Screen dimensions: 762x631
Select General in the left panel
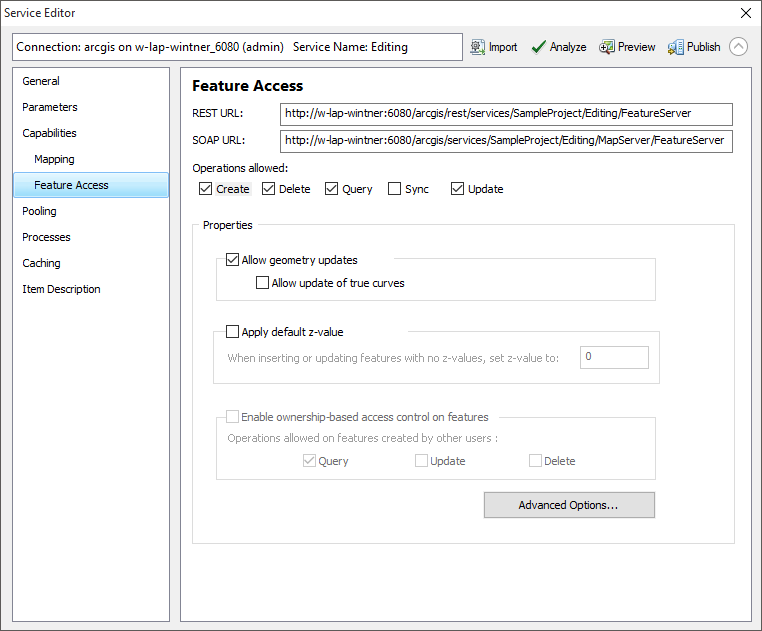click(x=41, y=81)
